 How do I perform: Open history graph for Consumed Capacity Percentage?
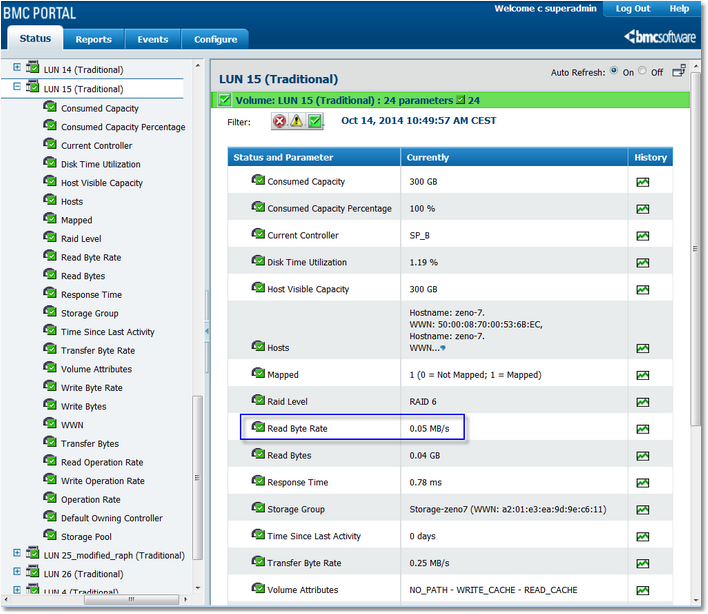pos(642,209)
